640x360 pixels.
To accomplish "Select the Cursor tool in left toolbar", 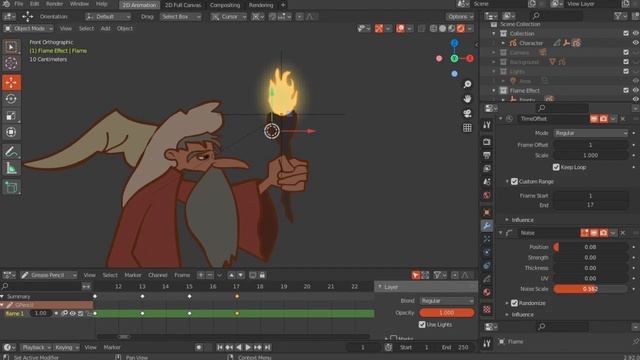I will 11,63.
